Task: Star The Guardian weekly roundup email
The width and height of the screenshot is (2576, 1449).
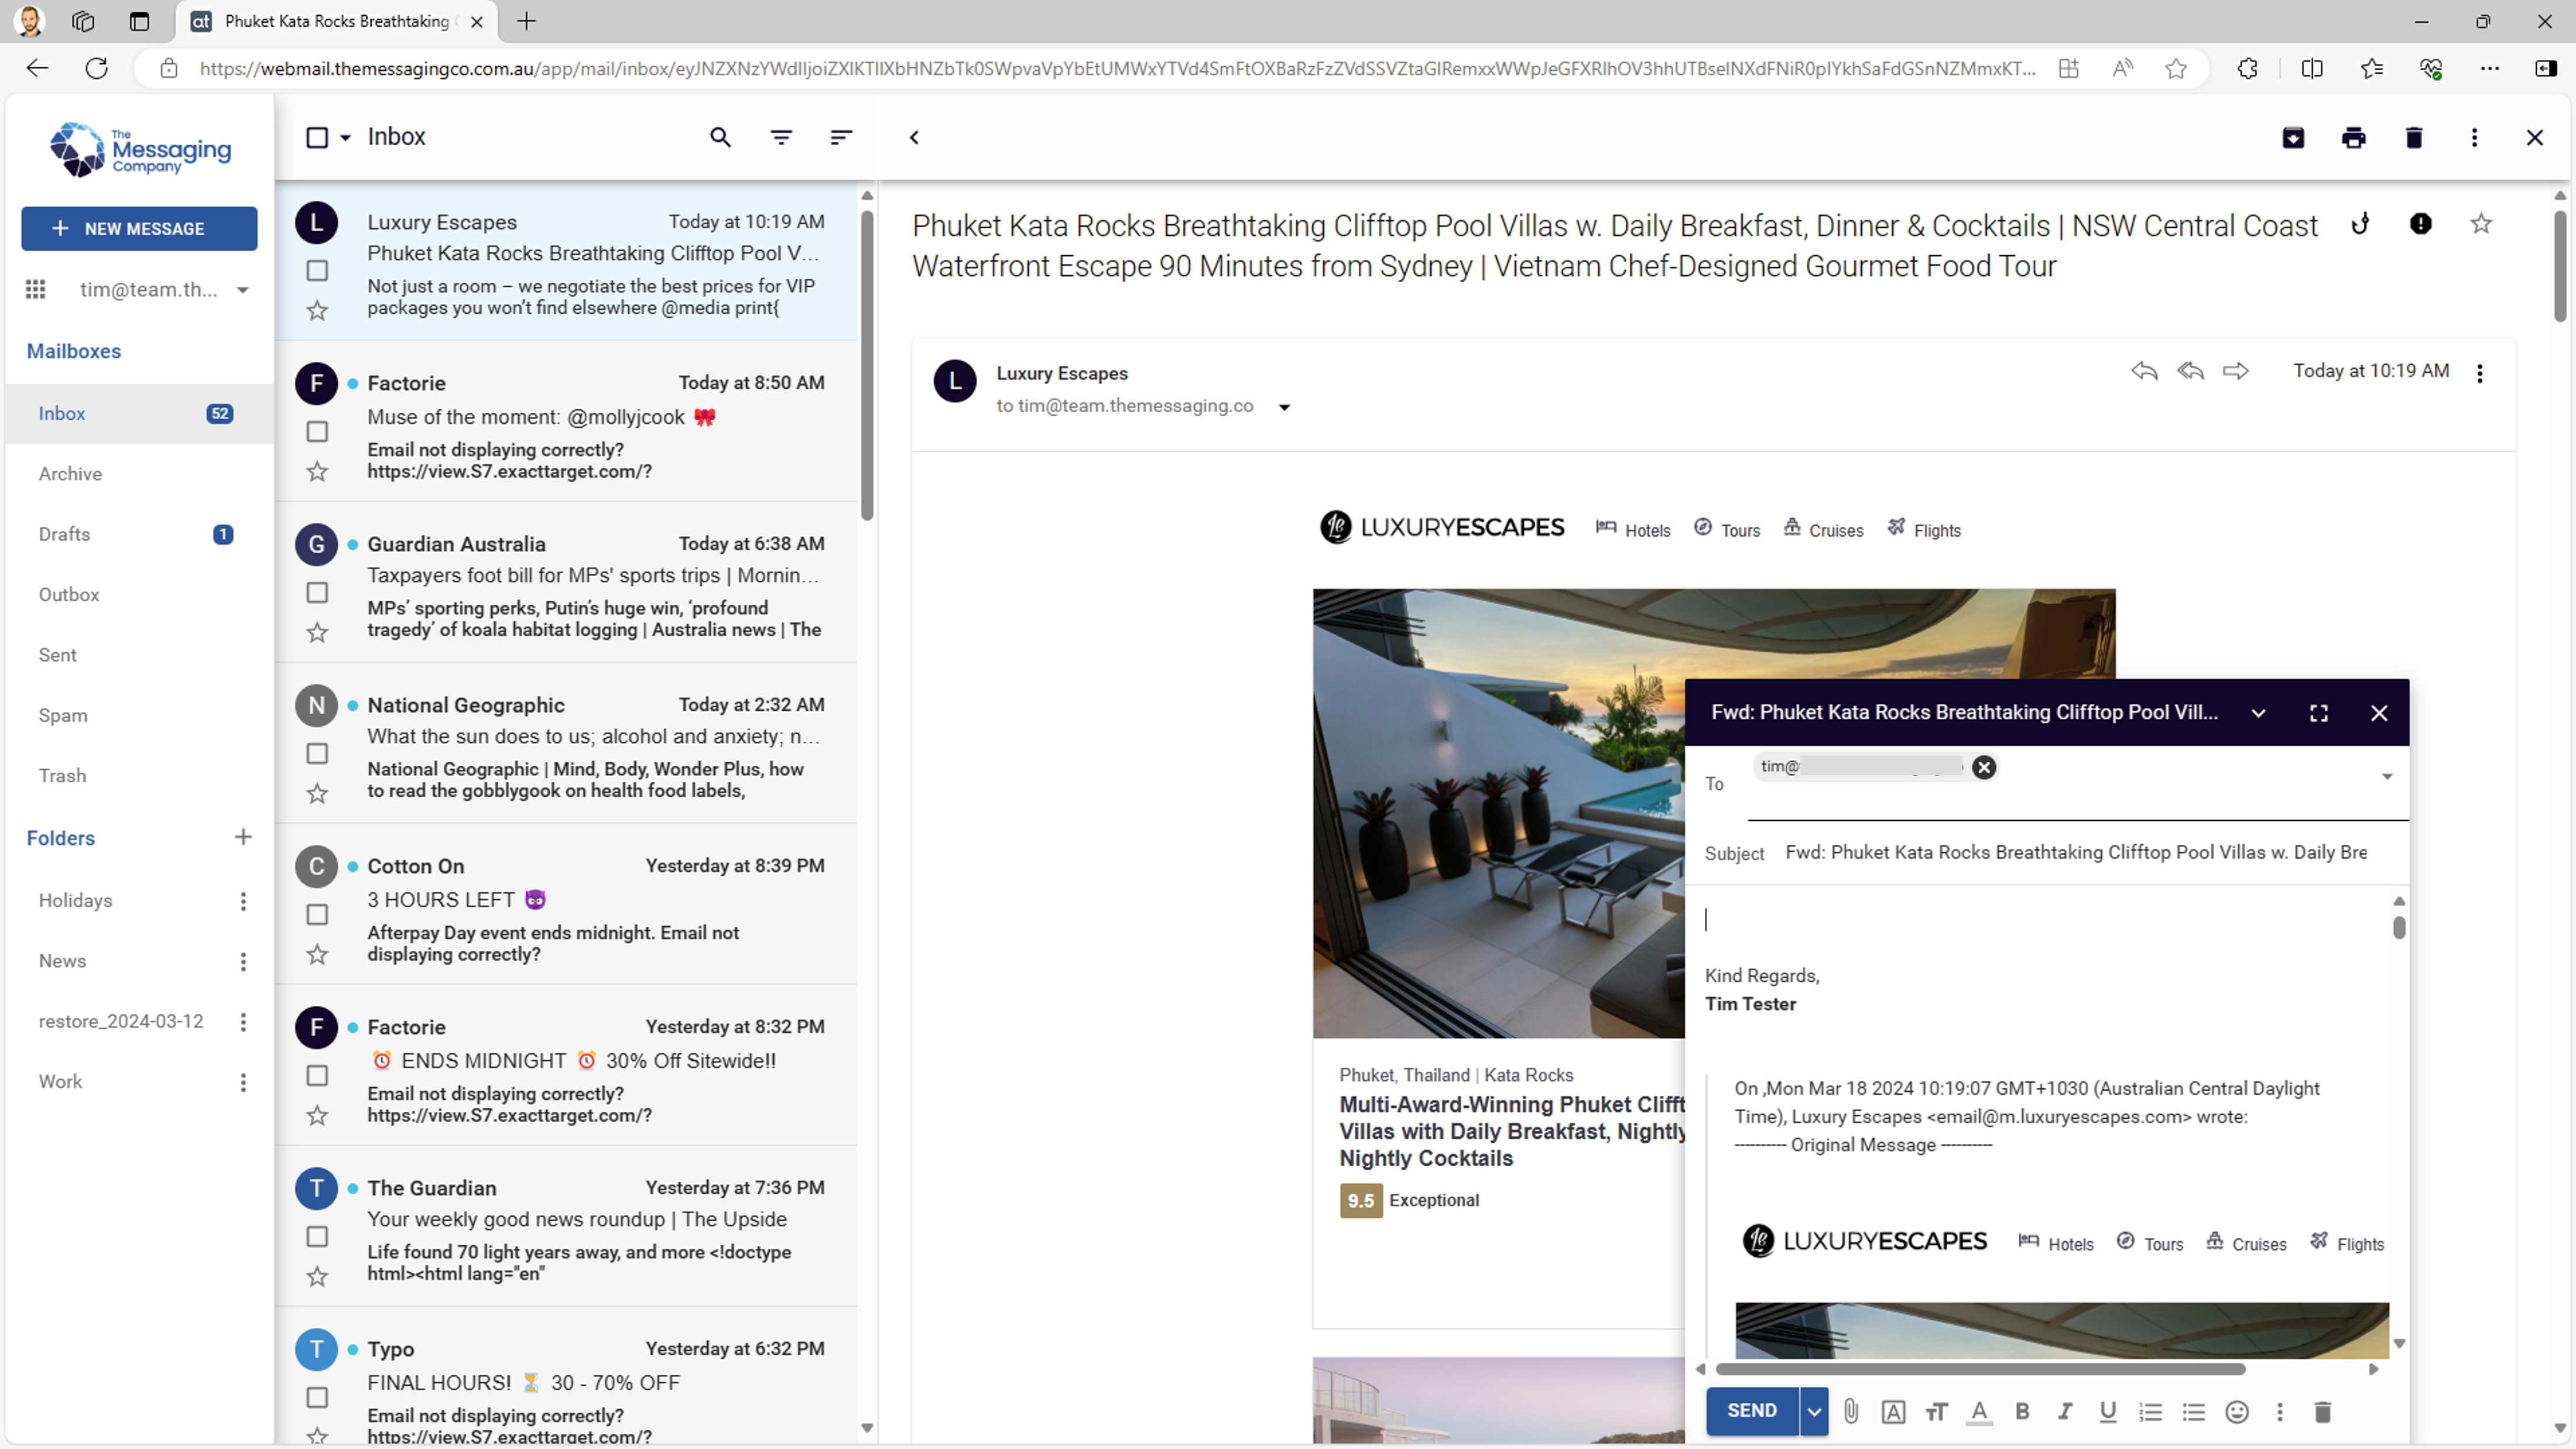Action: (x=317, y=1276)
